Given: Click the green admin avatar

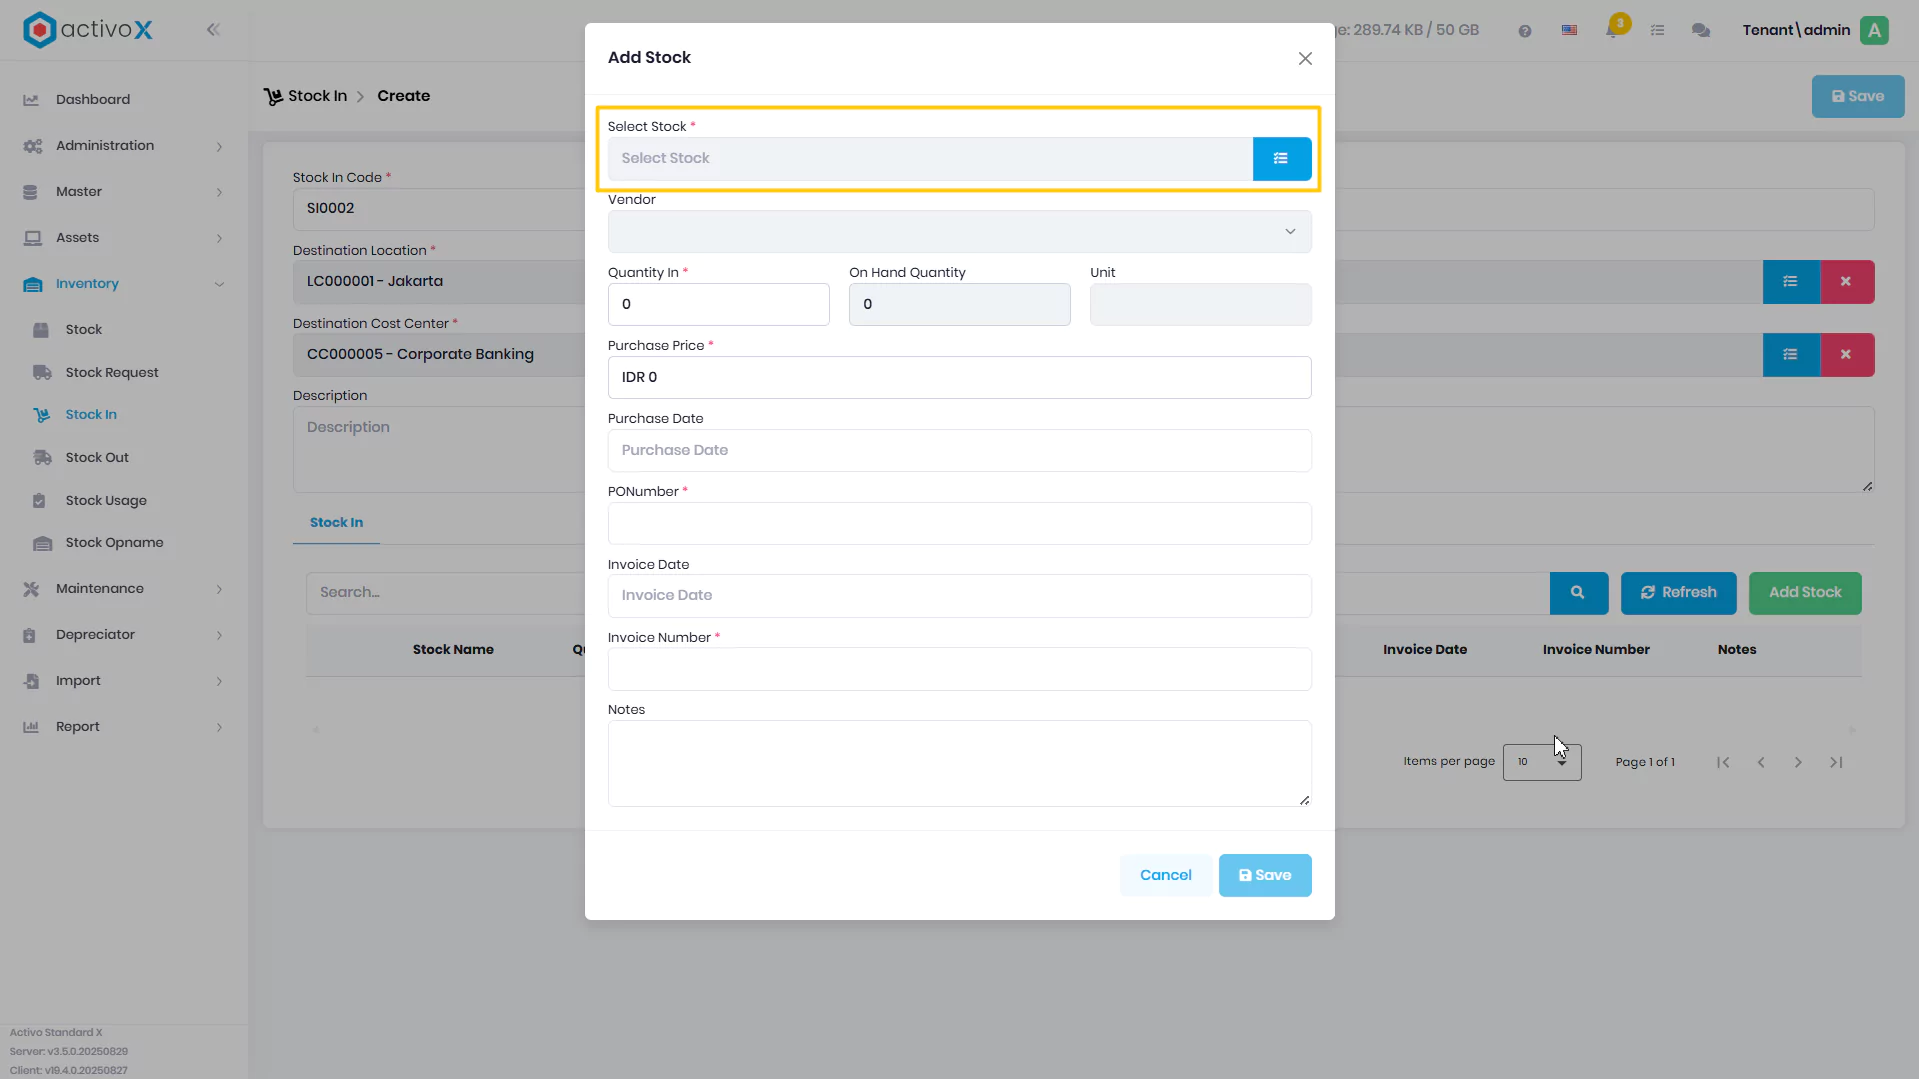Looking at the screenshot, I should pos(1874,30).
